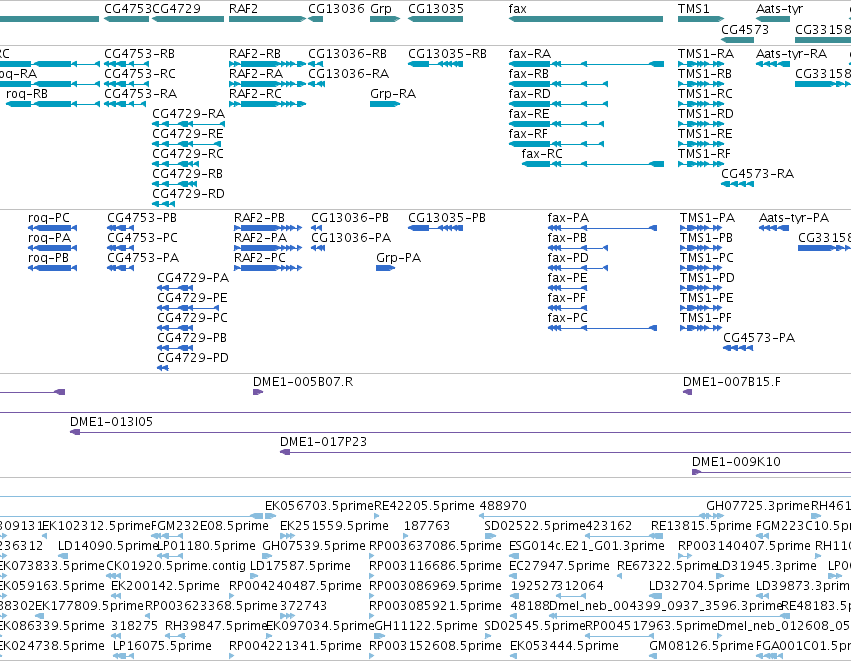Select protein label CG13035-PB
Viewport: 851px width, 661px height.
tap(447, 218)
